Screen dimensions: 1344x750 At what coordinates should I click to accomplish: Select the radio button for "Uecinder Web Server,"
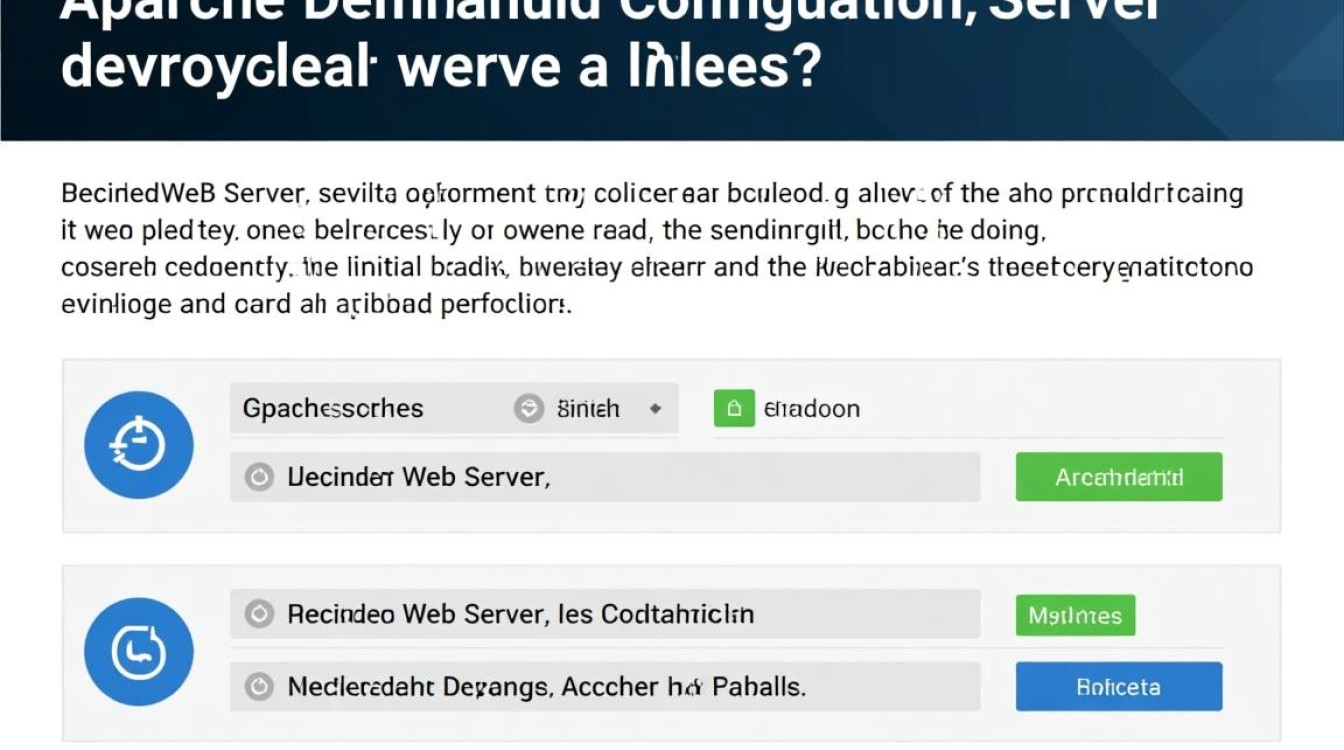(259, 477)
